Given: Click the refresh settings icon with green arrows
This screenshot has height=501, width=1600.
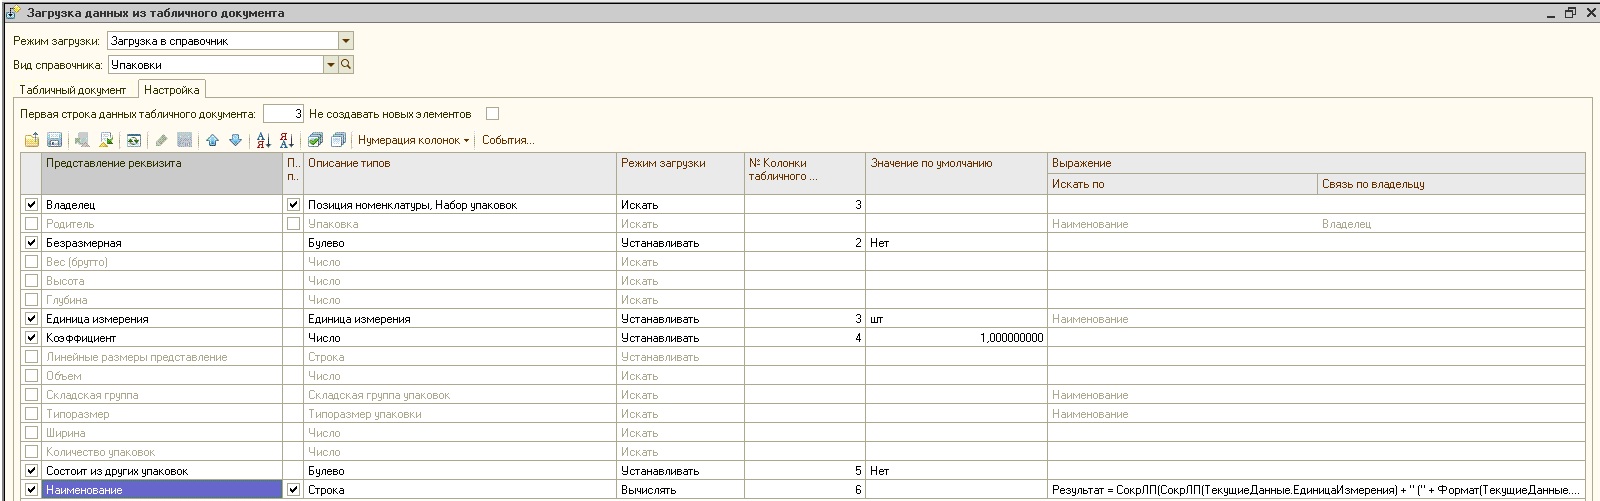Looking at the screenshot, I should 133,140.
